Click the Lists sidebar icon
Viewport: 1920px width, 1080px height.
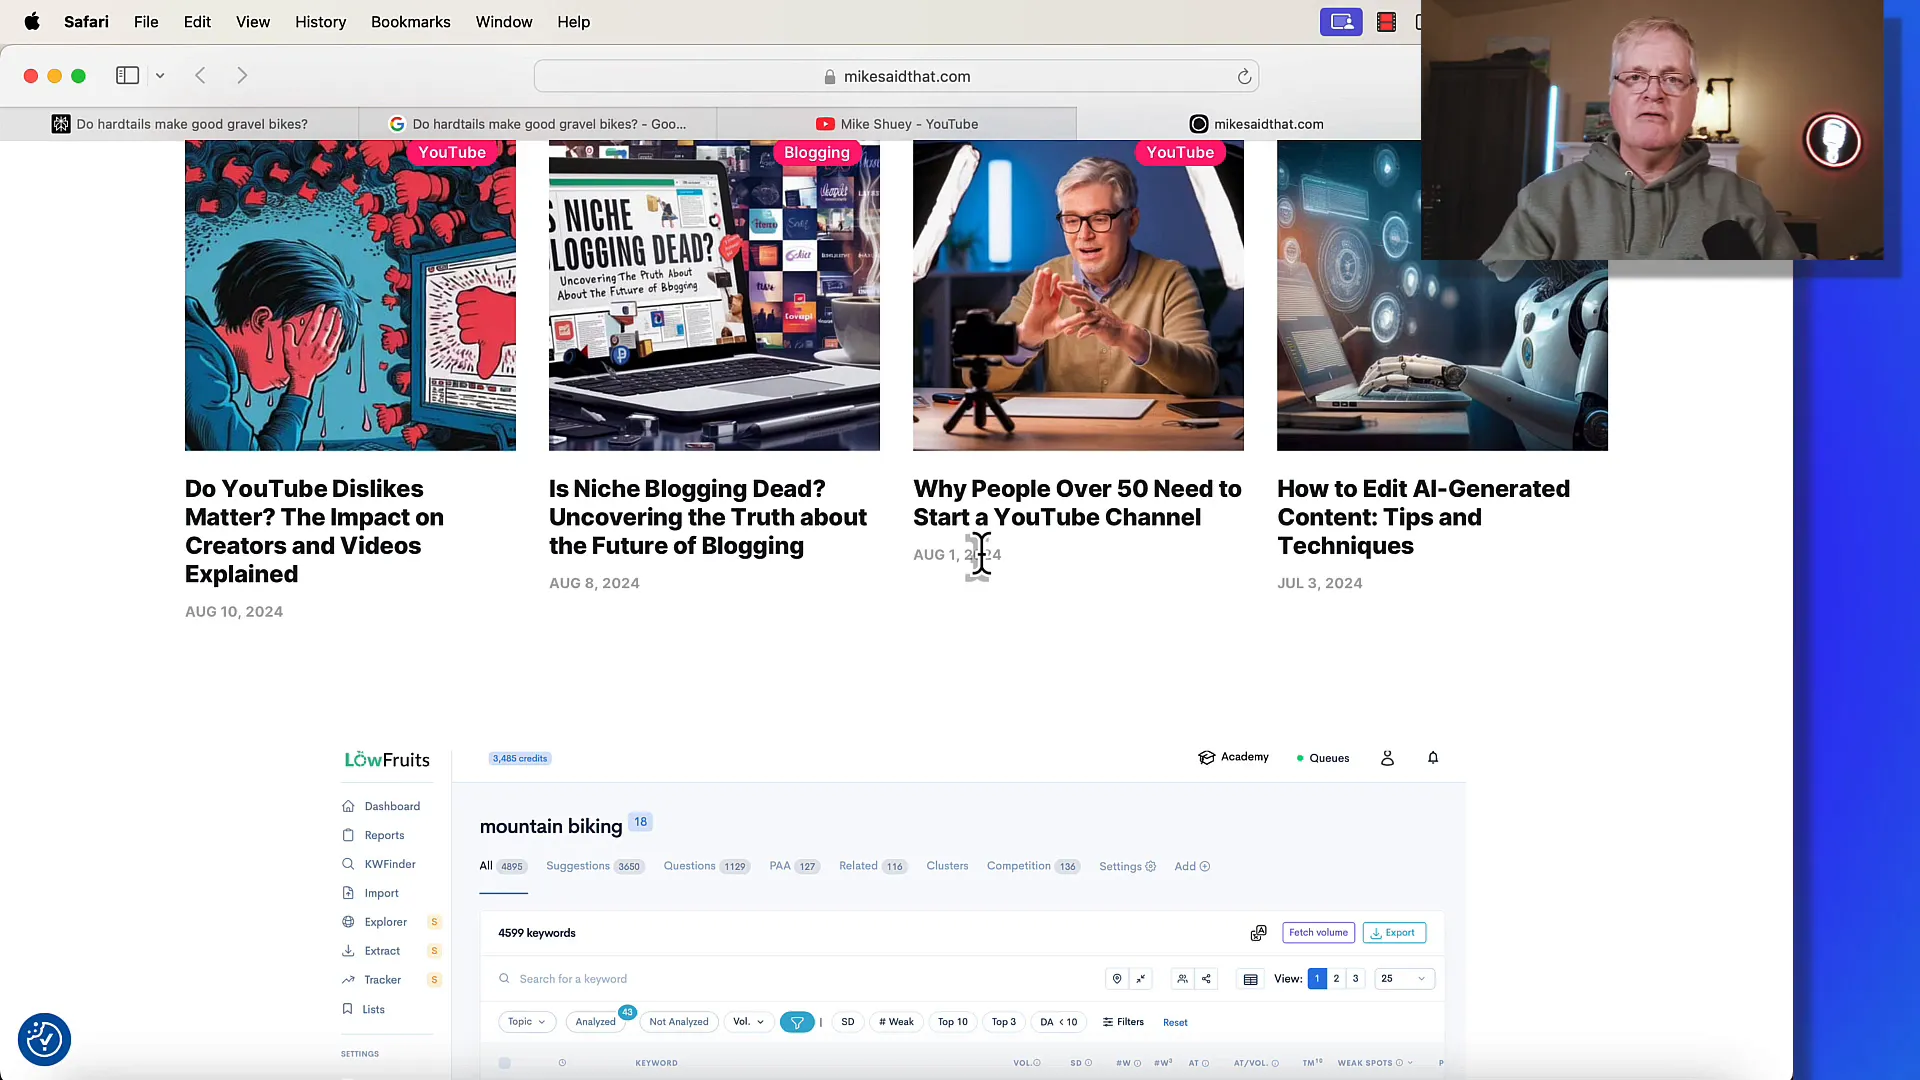pos(347,1007)
